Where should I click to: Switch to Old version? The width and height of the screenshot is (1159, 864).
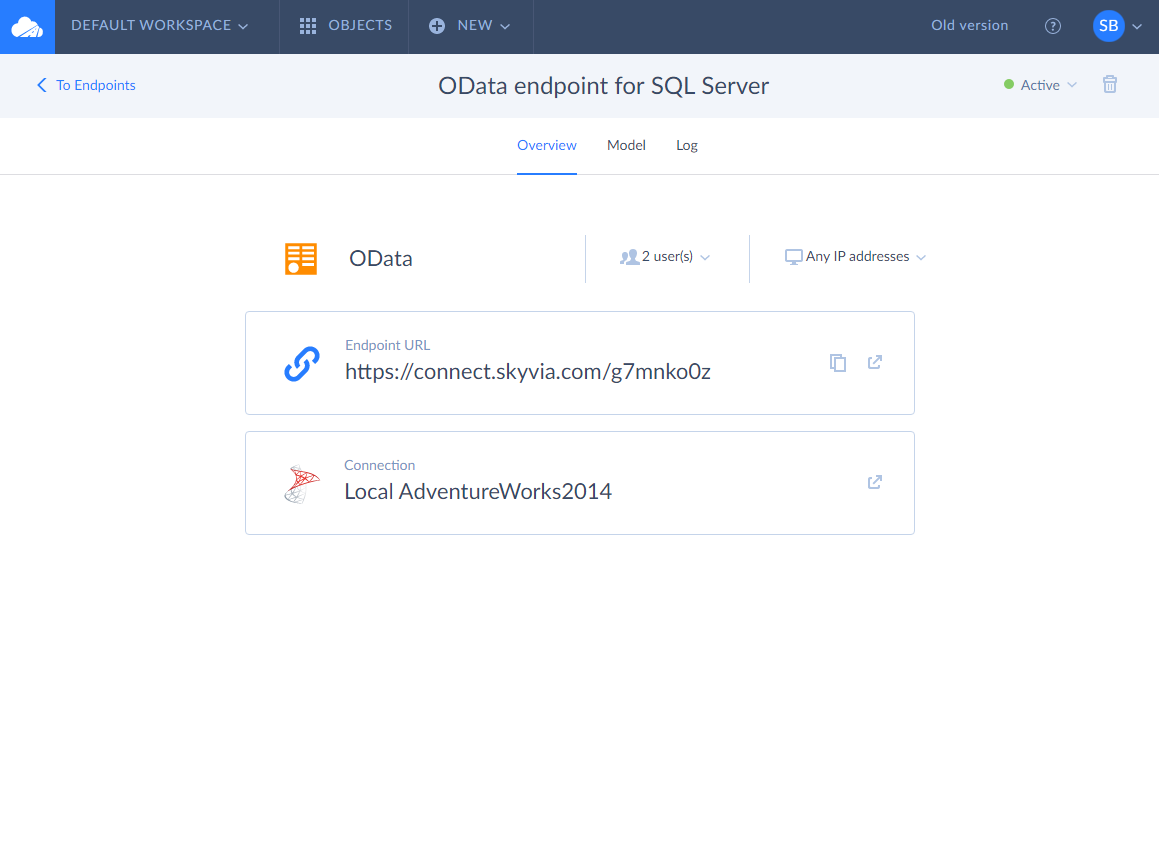(969, 25)
